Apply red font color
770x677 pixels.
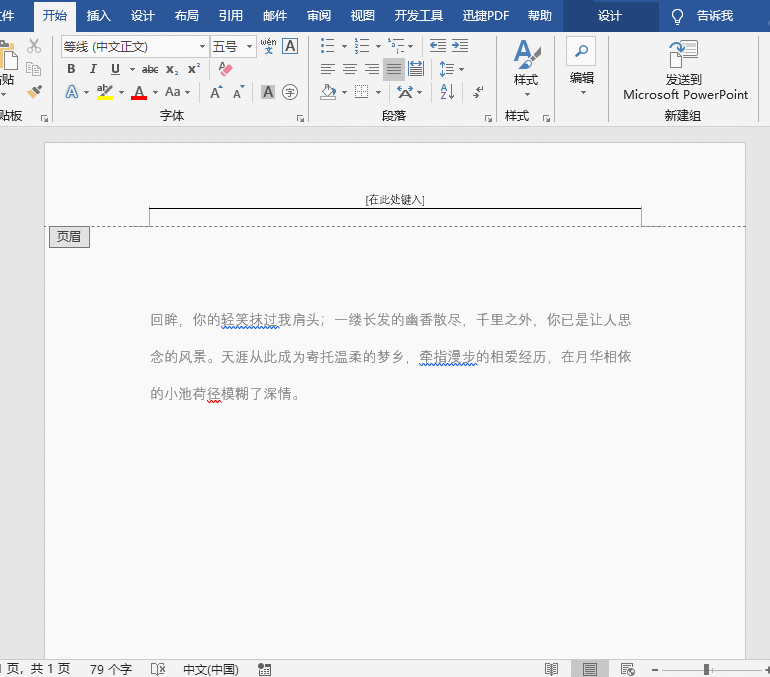(x=139, y=92)
